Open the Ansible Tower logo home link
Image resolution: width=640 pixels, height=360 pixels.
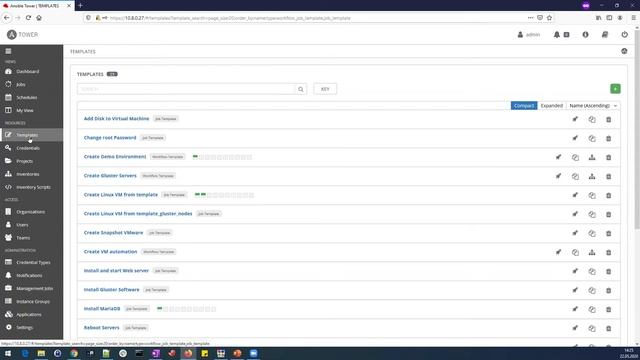click(x=22, y=35)
